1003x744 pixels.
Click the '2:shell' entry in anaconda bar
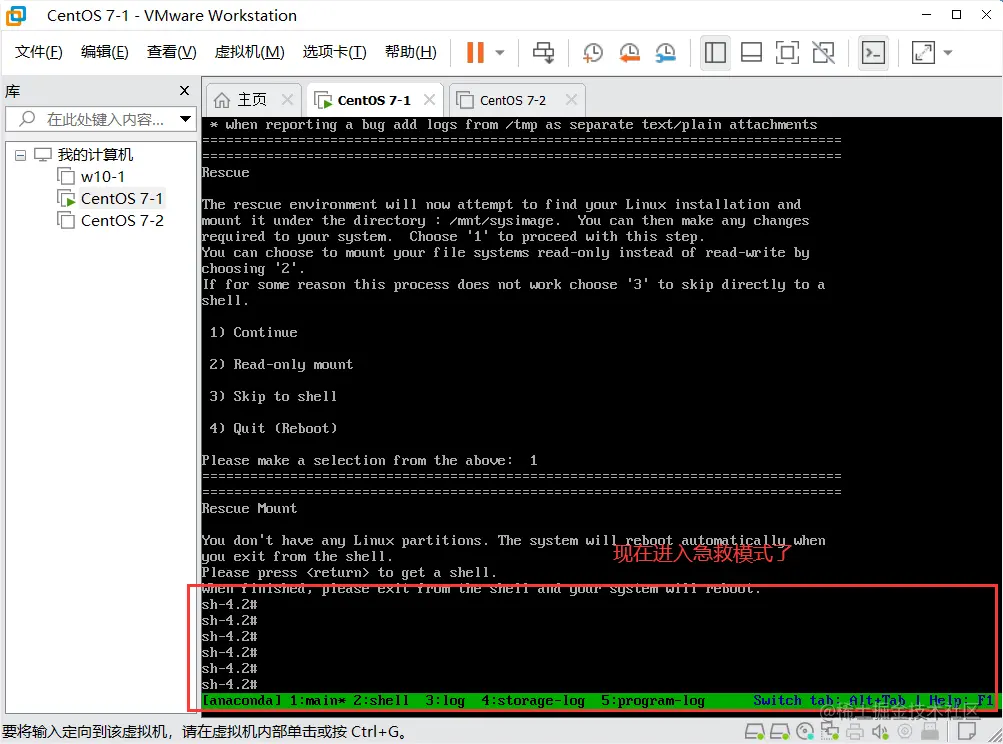pyautogui.click(x=381, y=700)
